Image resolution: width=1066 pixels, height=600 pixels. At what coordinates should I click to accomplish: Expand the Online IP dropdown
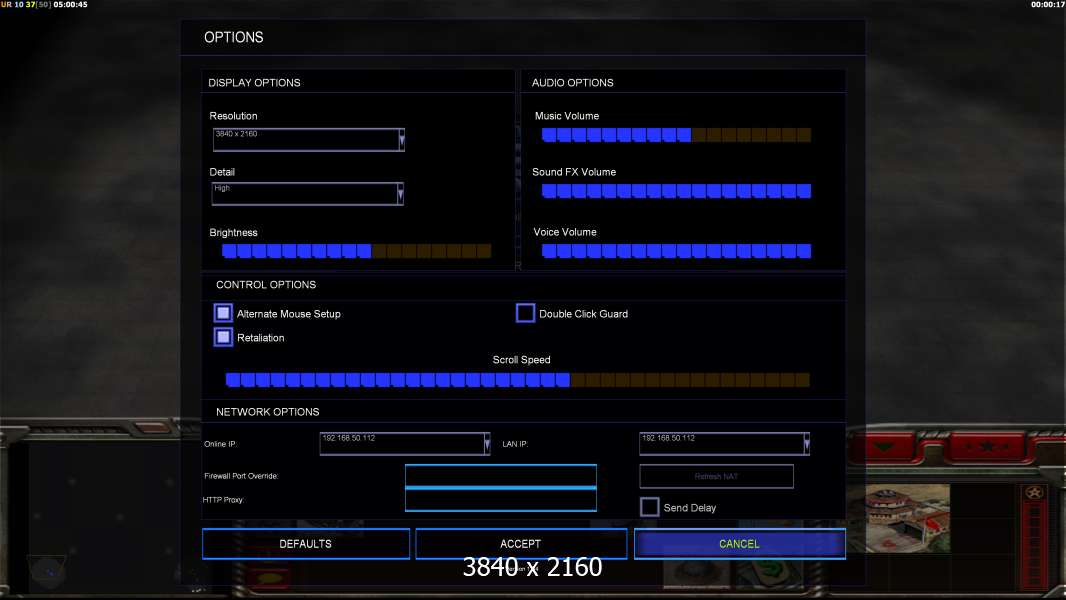[405, 444]
